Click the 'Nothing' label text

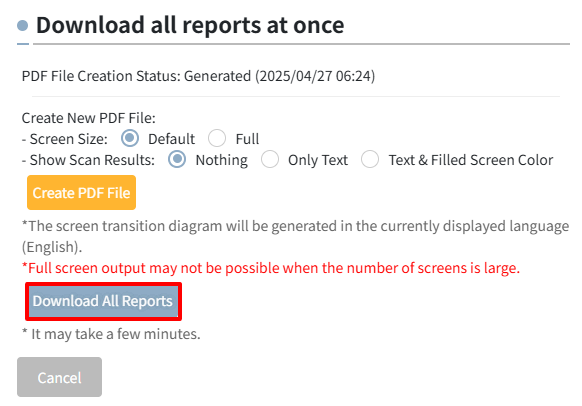tap(222, 160)
